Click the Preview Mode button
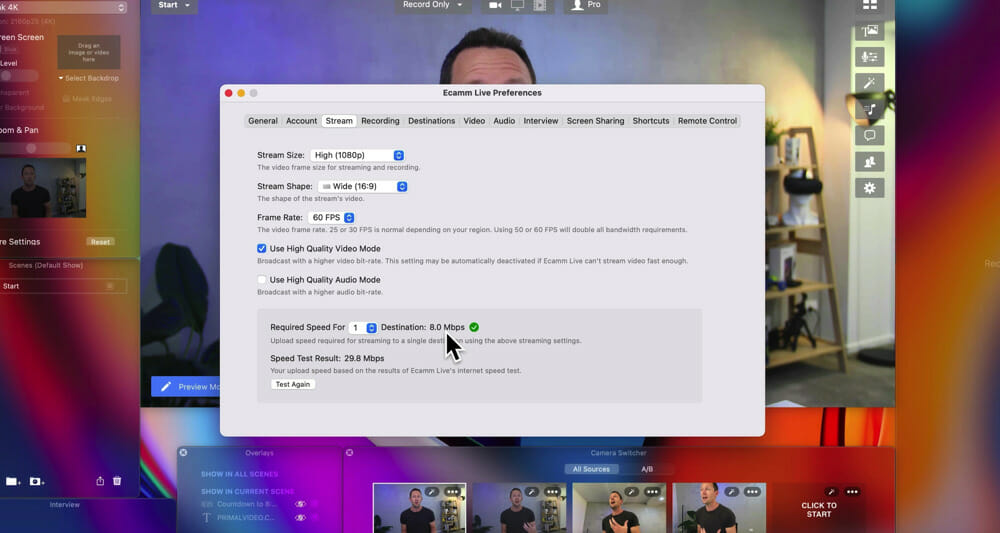Screen dimensions: 1000x533 (186, 386)
